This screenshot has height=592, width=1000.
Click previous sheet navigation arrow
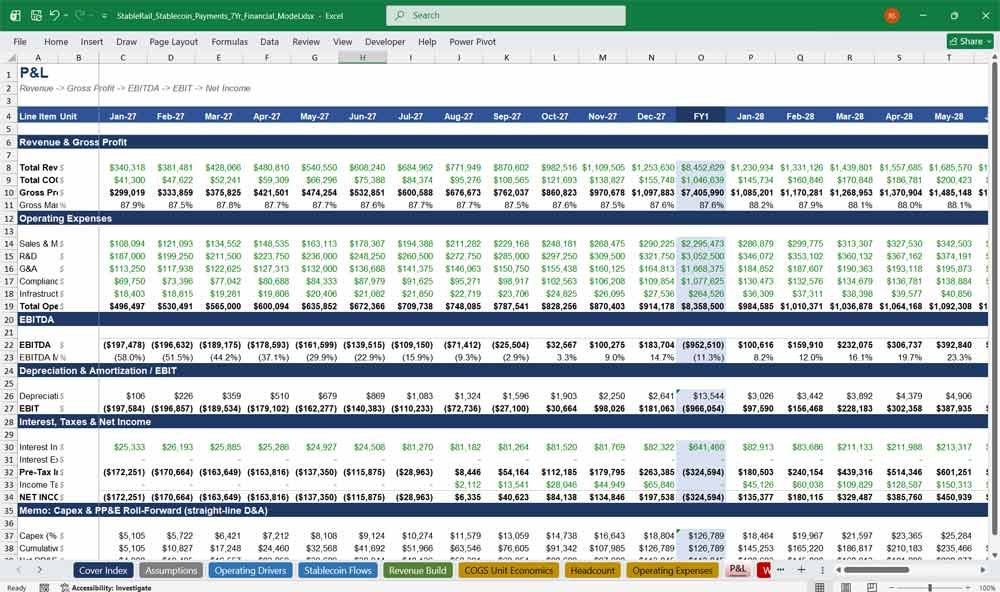pos(19,570)
